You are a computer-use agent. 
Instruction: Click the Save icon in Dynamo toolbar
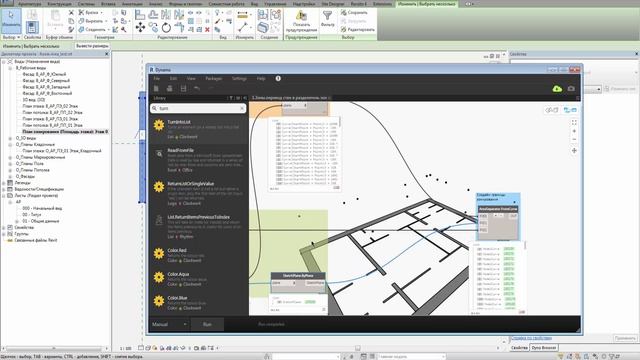click(x=183, y=89)
